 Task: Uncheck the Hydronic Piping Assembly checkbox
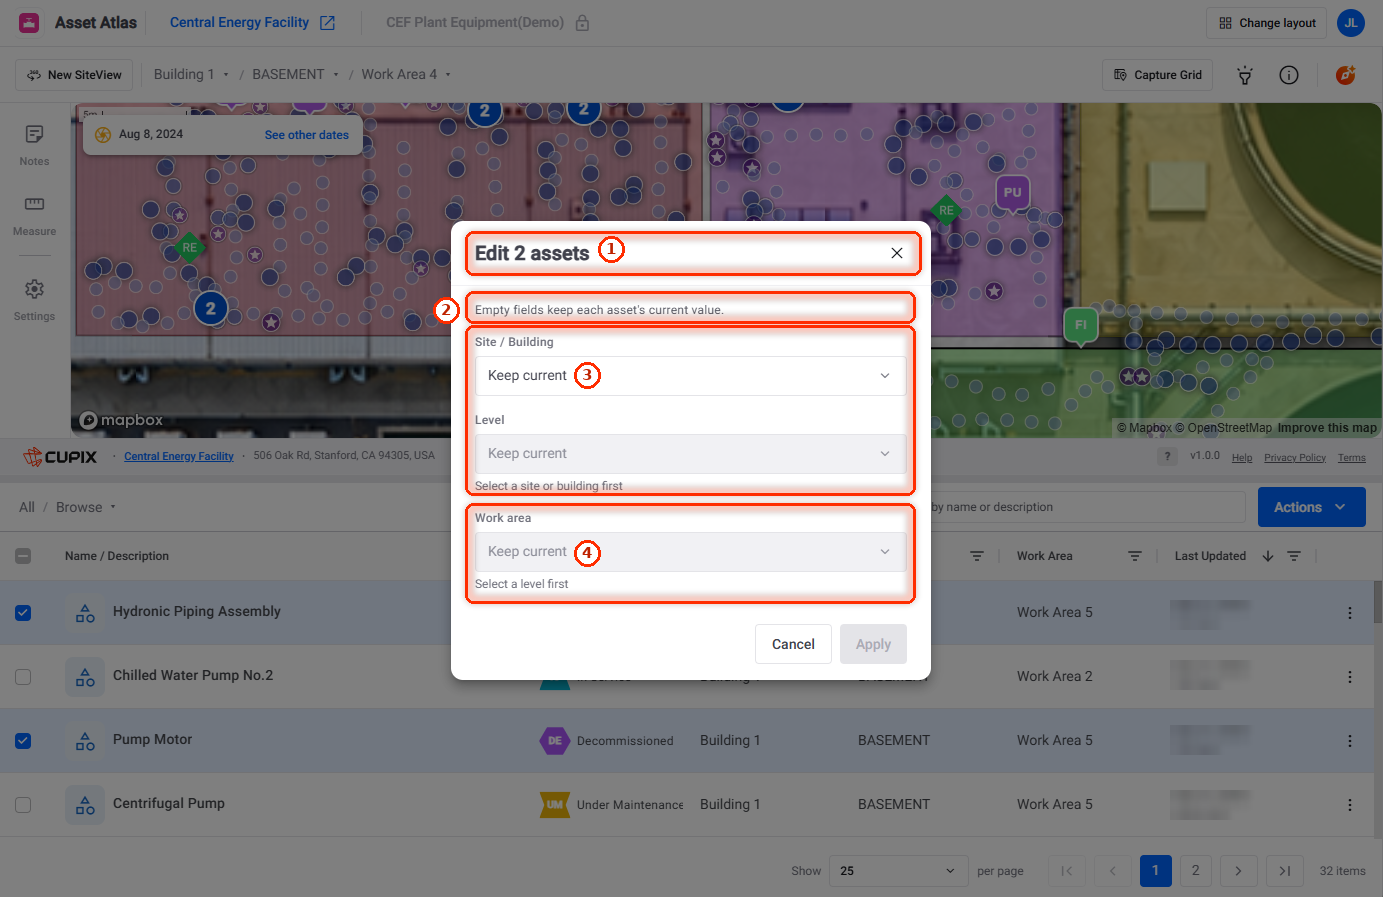pyautogui.click(x=23, y=613)
